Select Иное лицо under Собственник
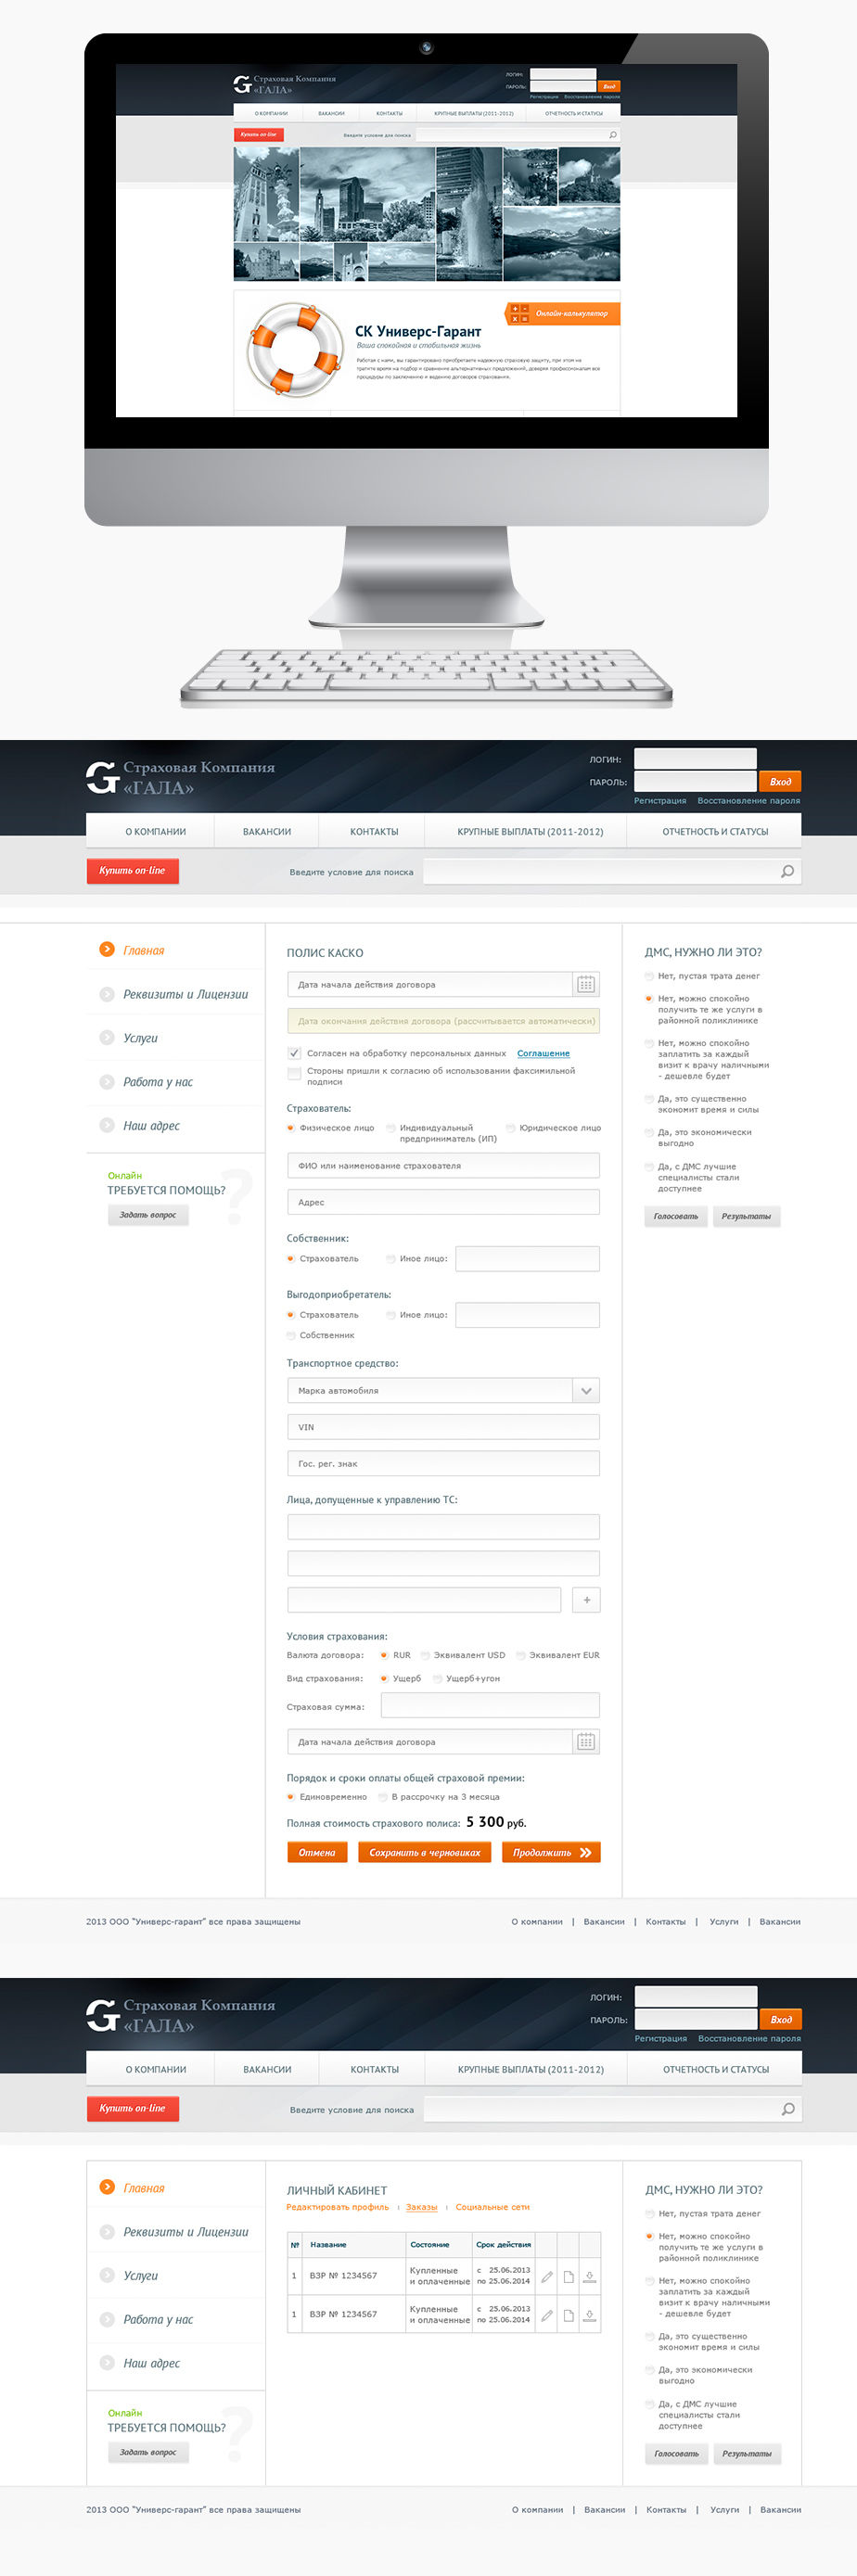This screenshot has height=2576, width=857. [x=391, y=1259]
